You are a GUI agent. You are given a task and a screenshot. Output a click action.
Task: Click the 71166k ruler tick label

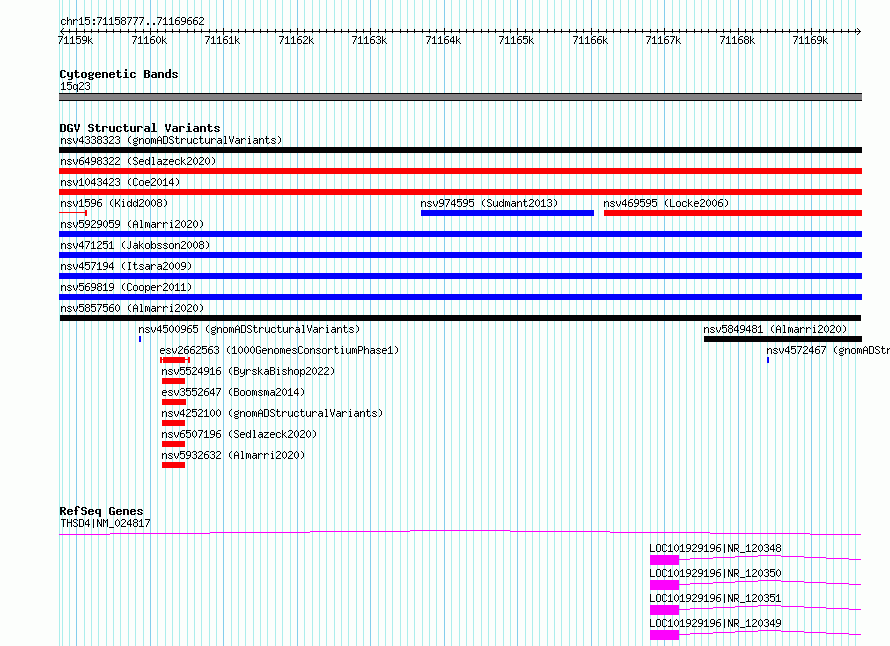(x=590, y=40)
